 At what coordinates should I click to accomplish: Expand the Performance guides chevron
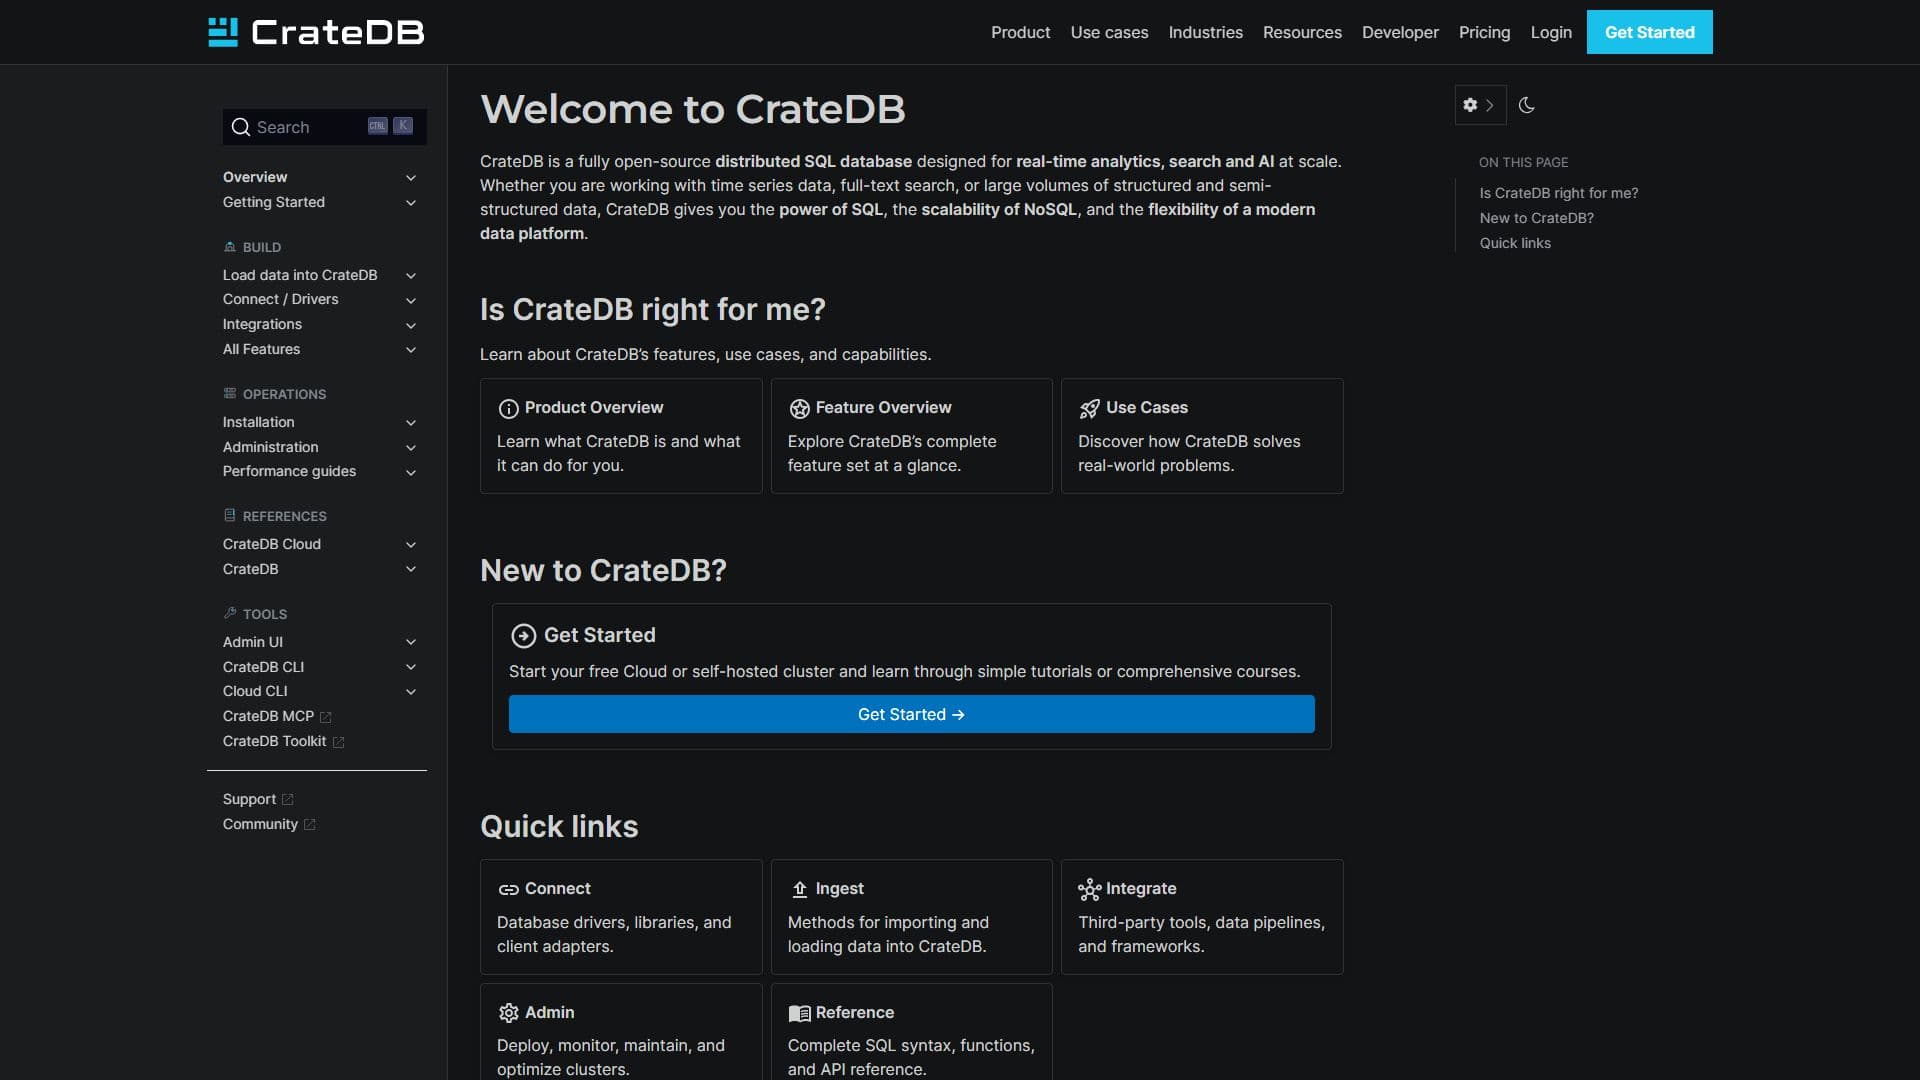click(411, 472)
